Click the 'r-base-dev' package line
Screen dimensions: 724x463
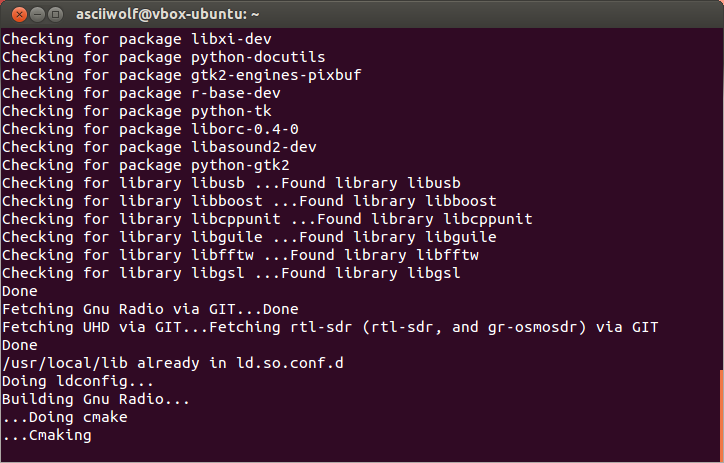click(x=141, y=93)
